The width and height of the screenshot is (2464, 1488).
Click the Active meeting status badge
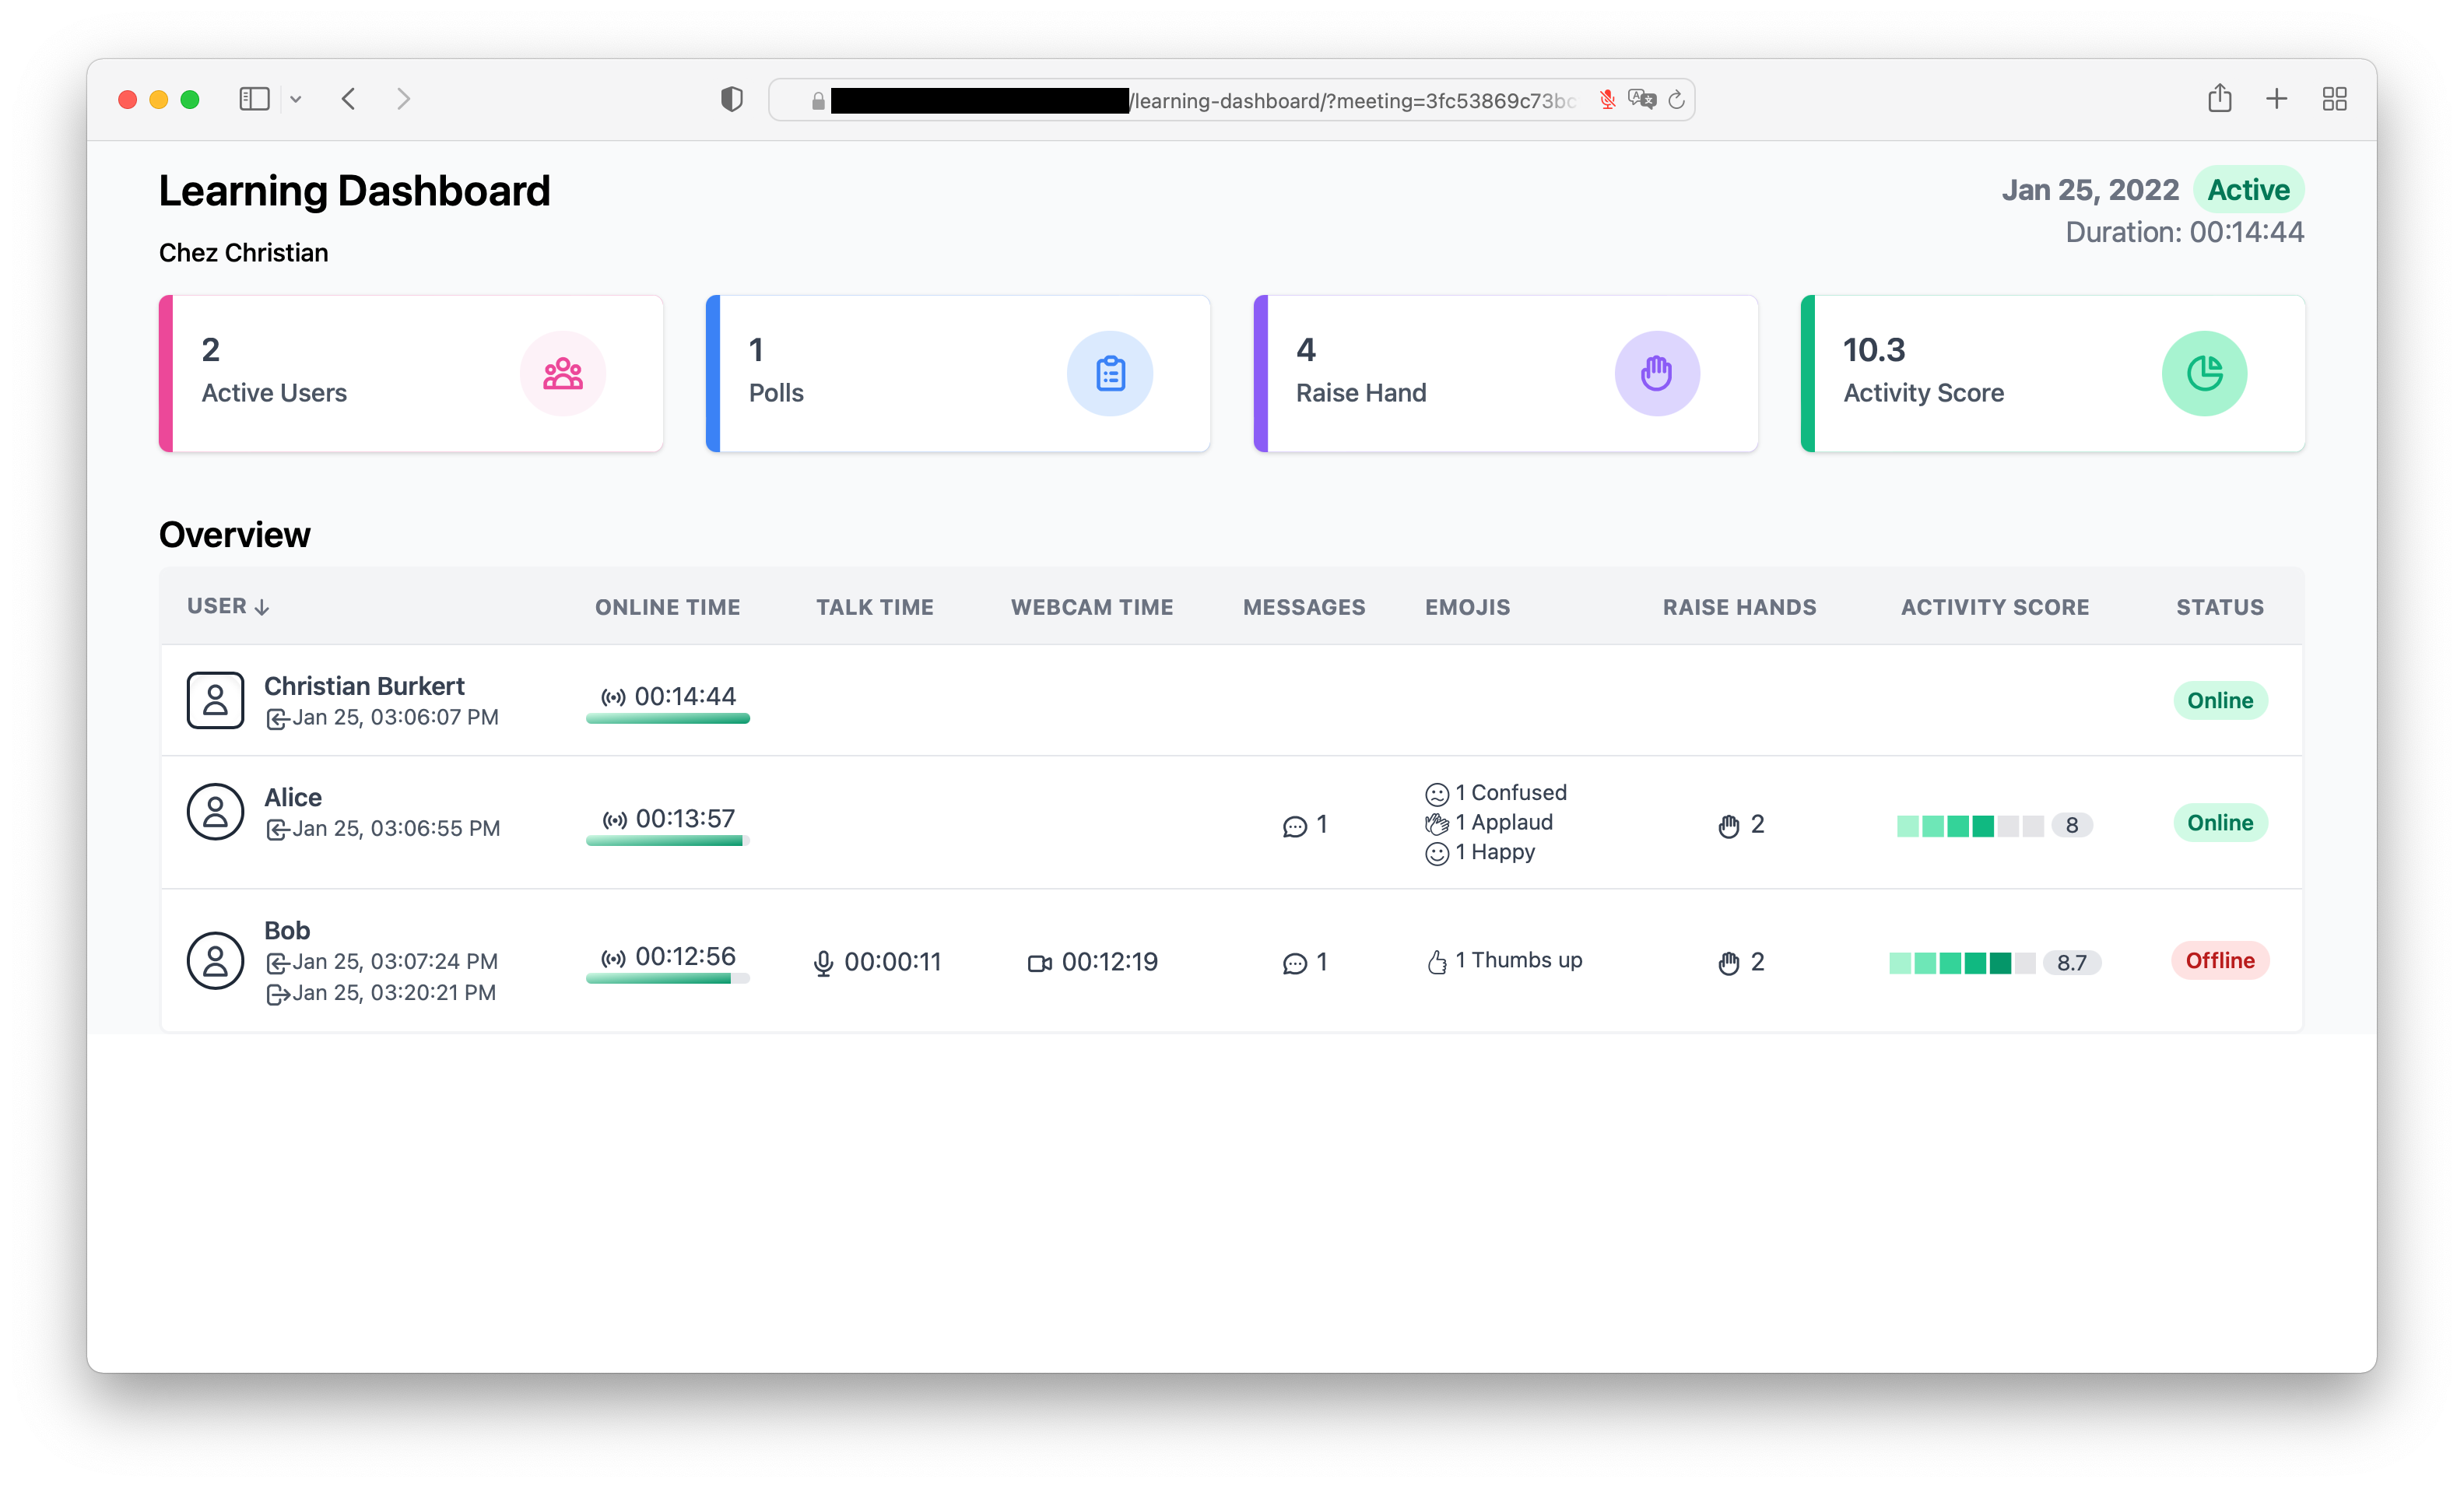tap(2248, 189)
